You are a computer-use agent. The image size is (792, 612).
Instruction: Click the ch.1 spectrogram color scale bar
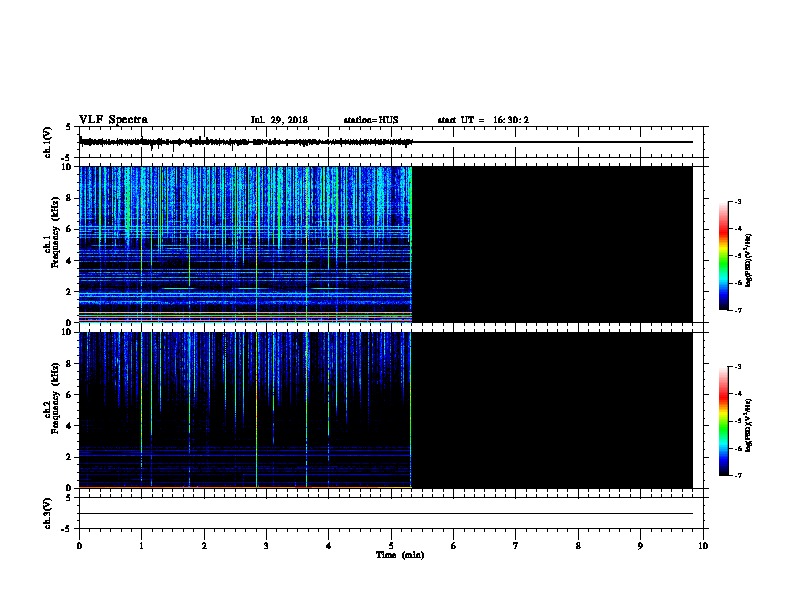point(724,256)
